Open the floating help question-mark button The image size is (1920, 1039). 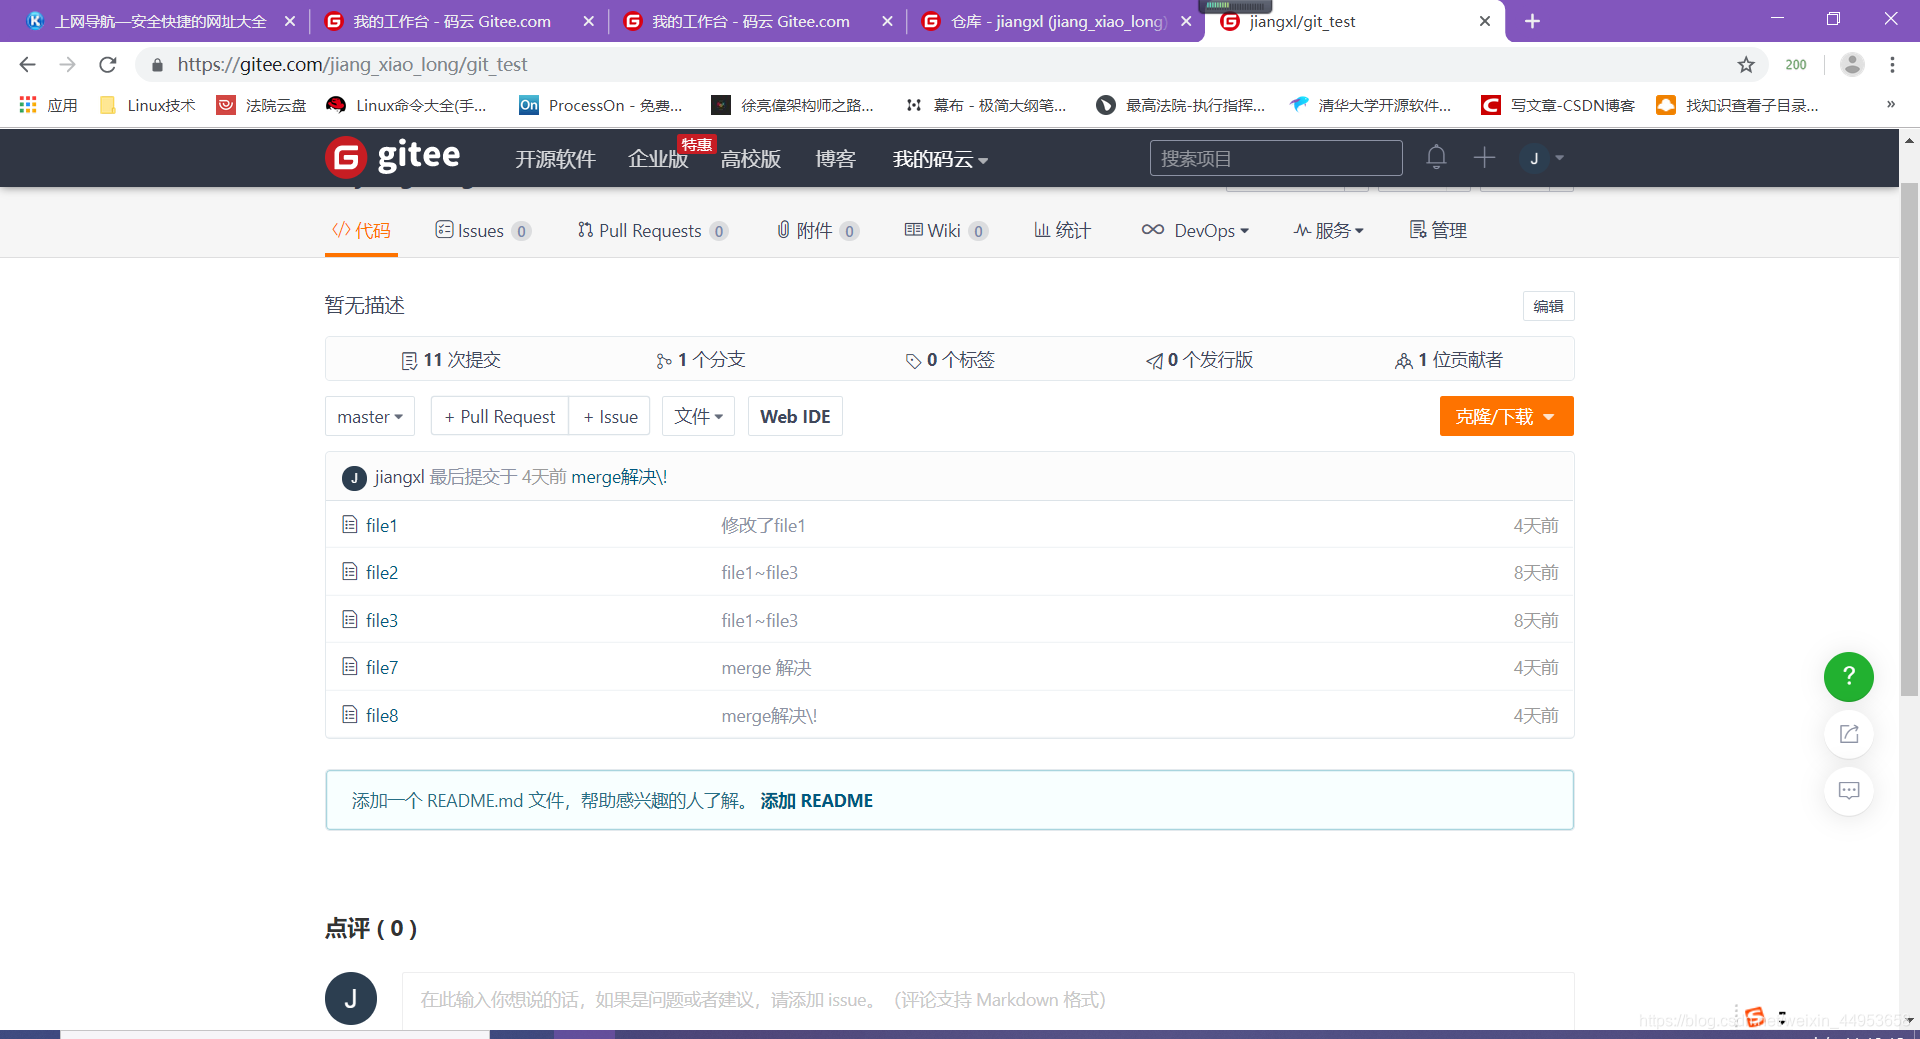(1848, 677)
